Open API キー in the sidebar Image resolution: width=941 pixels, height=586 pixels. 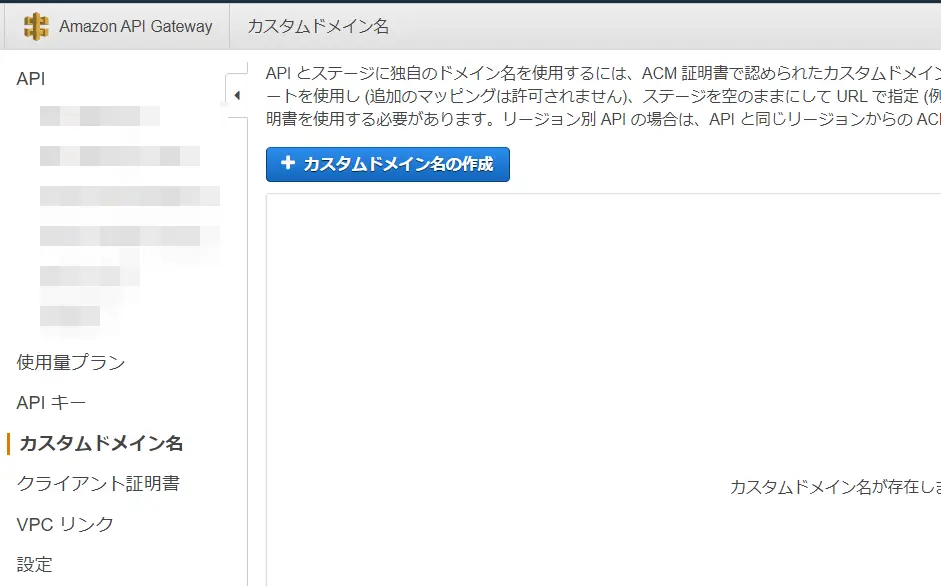click(51, 402)
